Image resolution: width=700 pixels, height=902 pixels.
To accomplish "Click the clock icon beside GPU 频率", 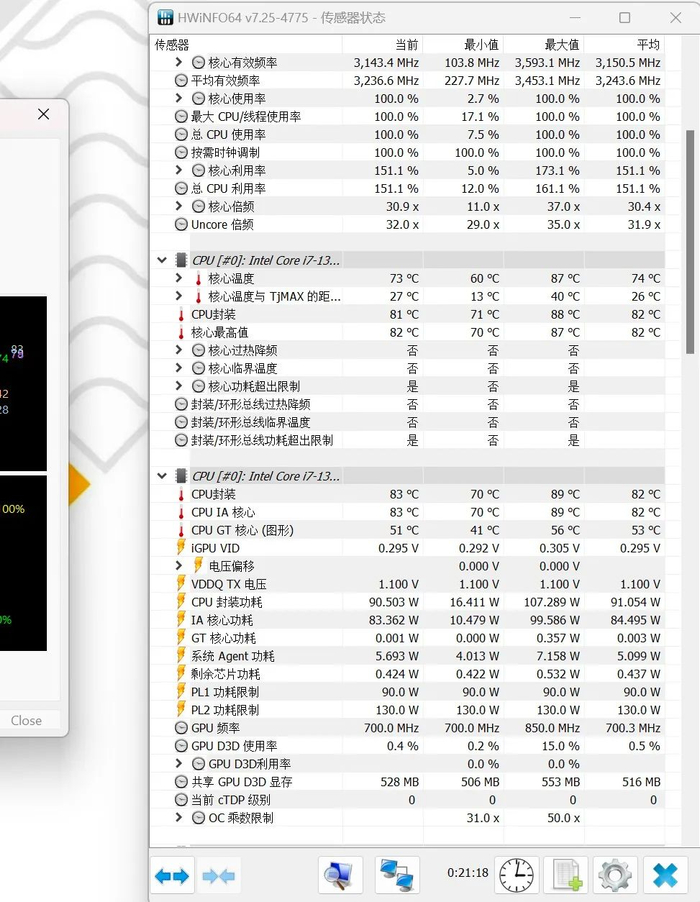I will click(x=181, y=728).
